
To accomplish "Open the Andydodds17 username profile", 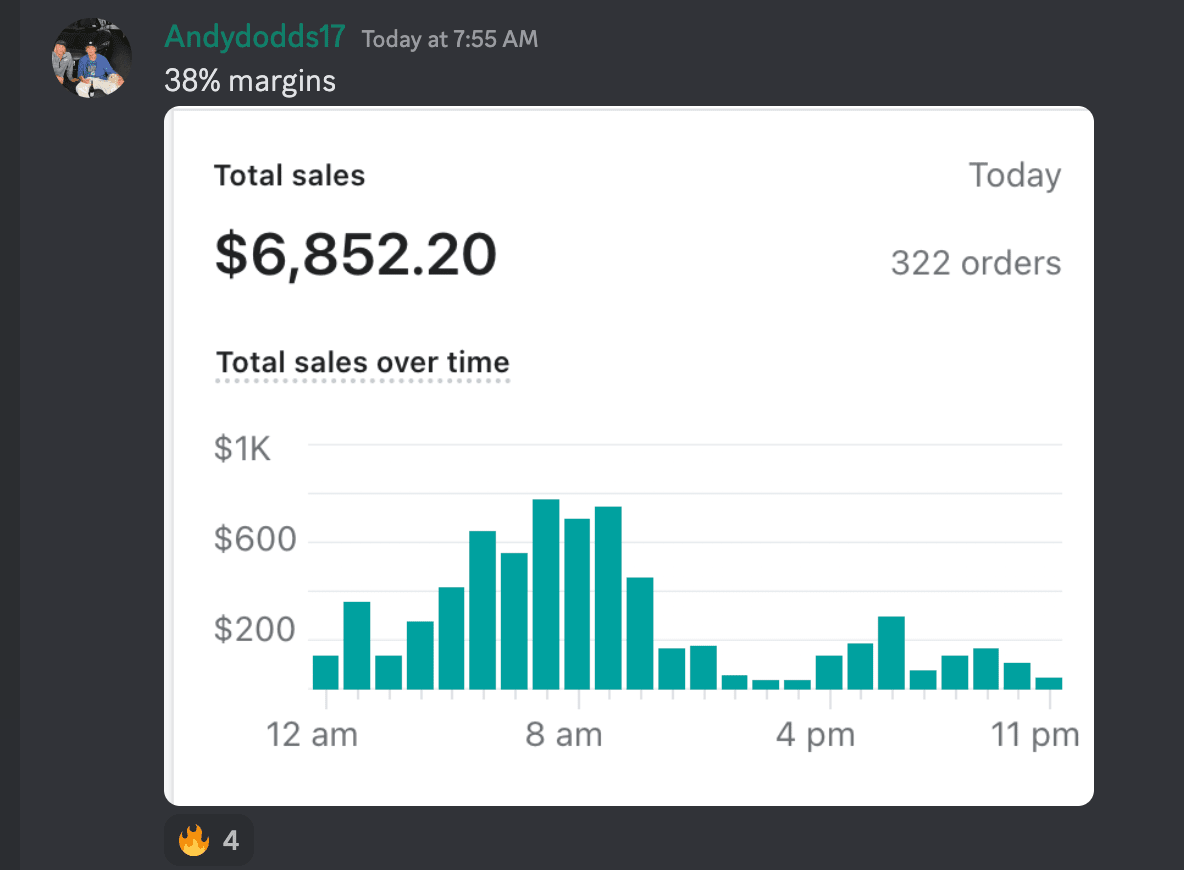I will click(254, 37).
